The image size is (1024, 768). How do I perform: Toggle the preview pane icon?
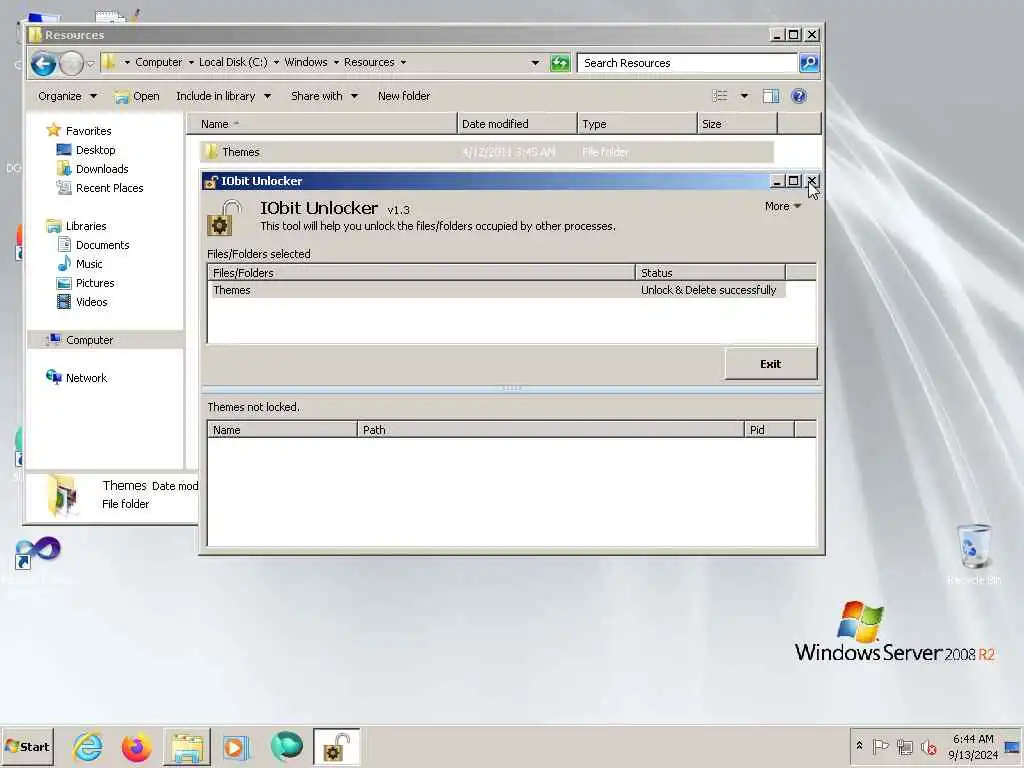pyautogui.click(x=771, y=96)
